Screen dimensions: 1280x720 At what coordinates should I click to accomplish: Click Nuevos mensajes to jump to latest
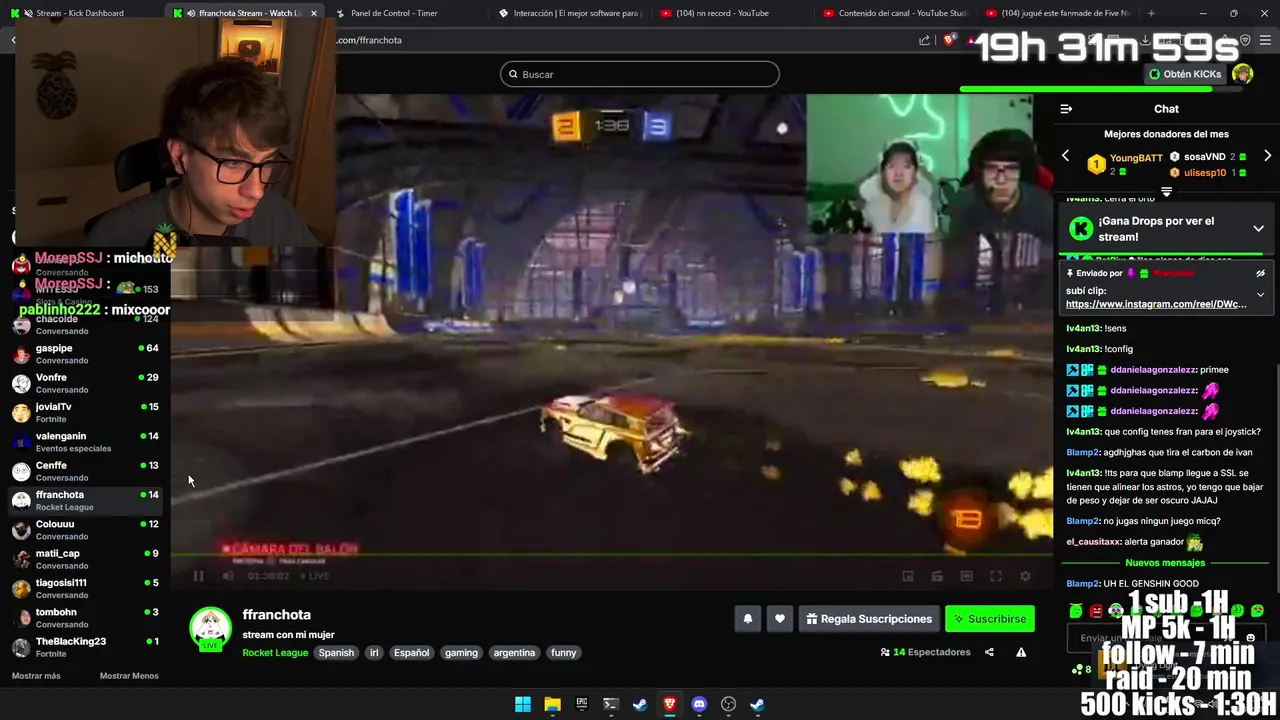(x=1165, y=563)
